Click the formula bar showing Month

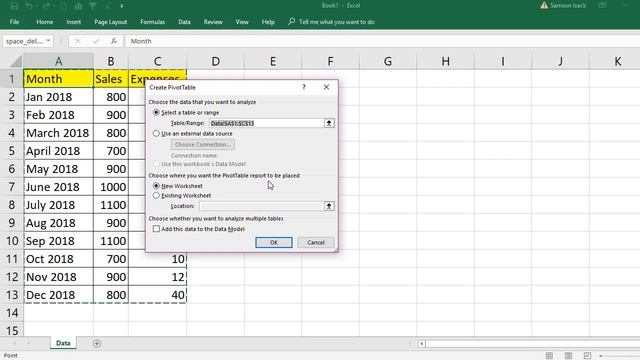click(x=383, y=41)
